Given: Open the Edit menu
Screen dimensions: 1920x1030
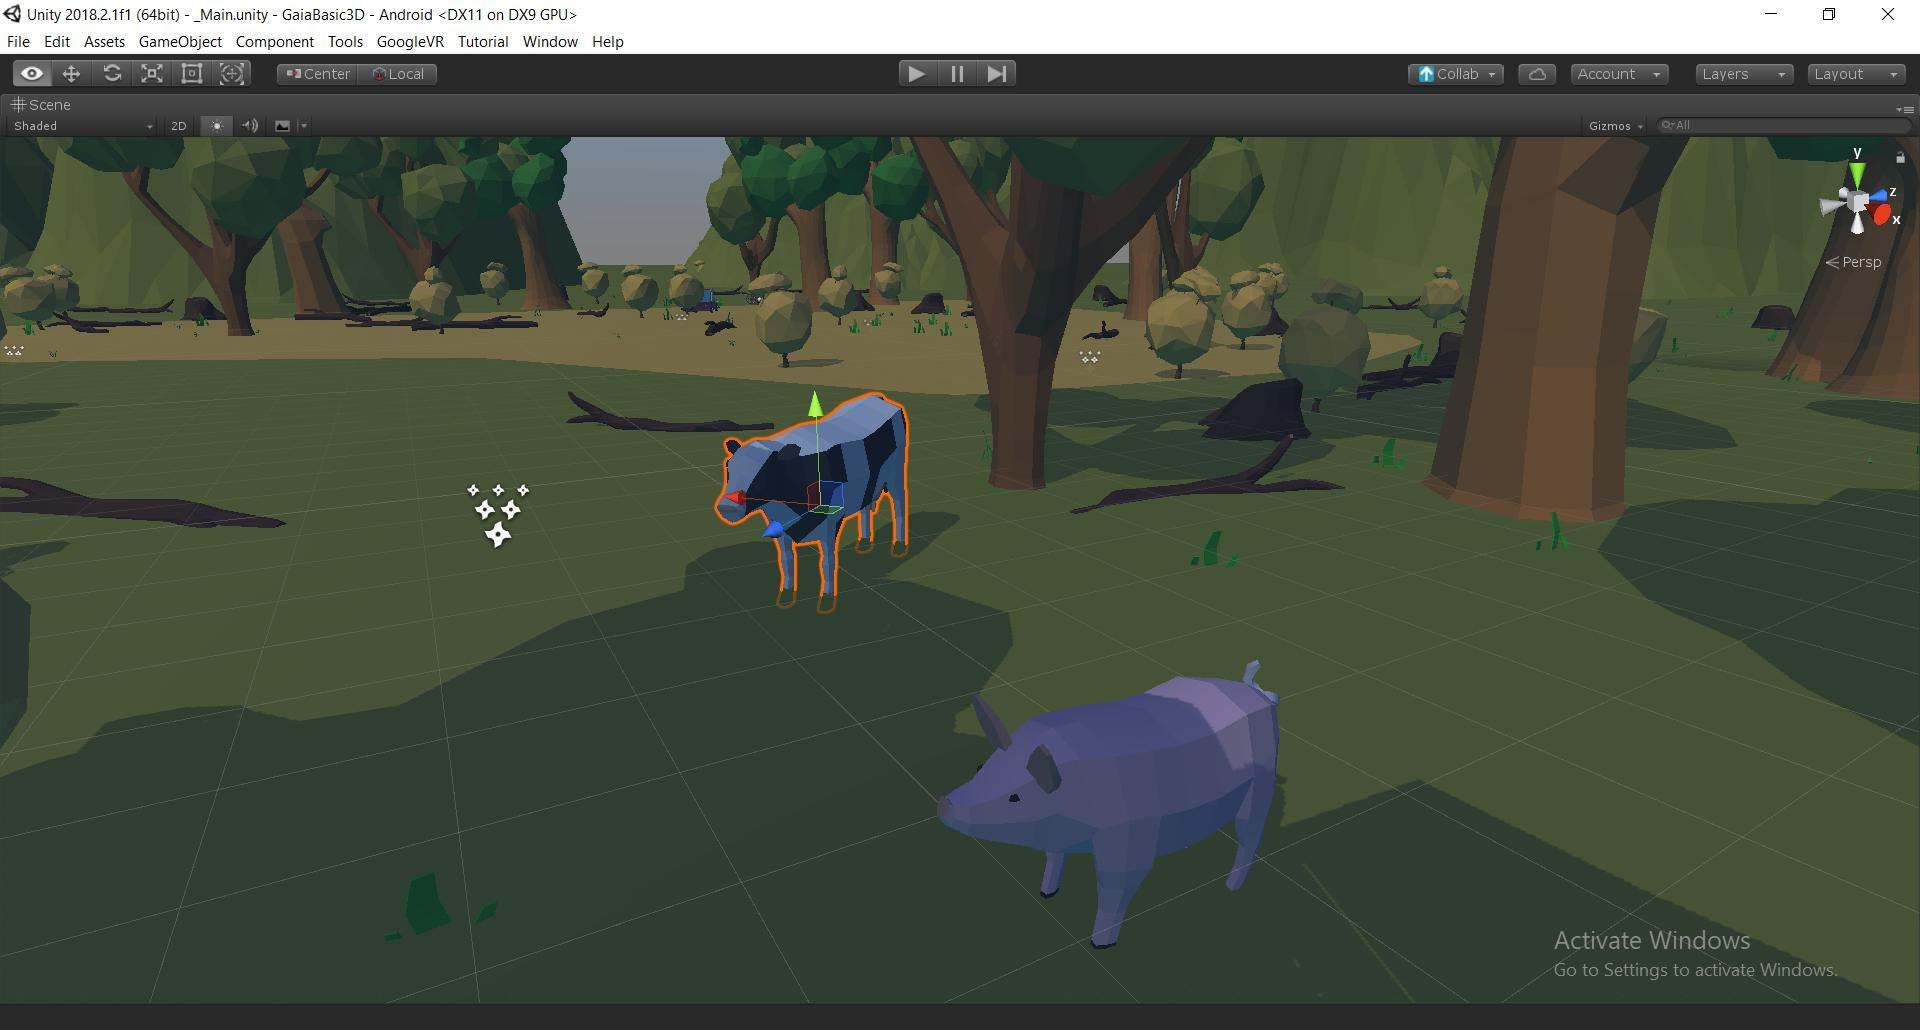Looking at the screenshot, I should (57, 42).
